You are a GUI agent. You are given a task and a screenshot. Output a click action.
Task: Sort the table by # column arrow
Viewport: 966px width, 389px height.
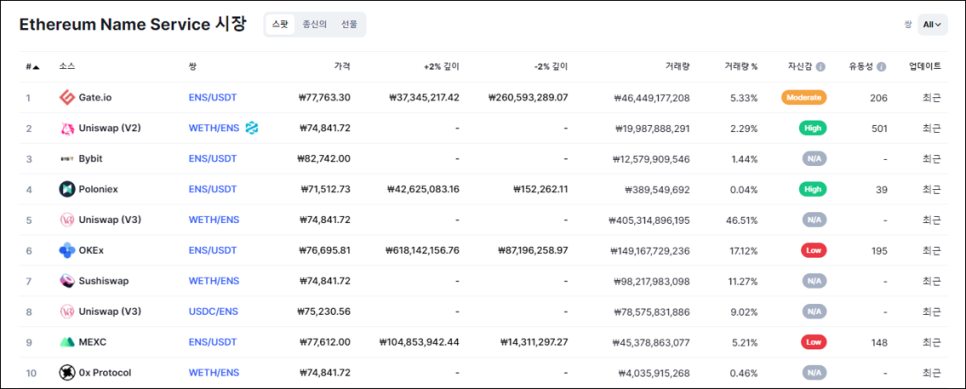coord(36,67)
